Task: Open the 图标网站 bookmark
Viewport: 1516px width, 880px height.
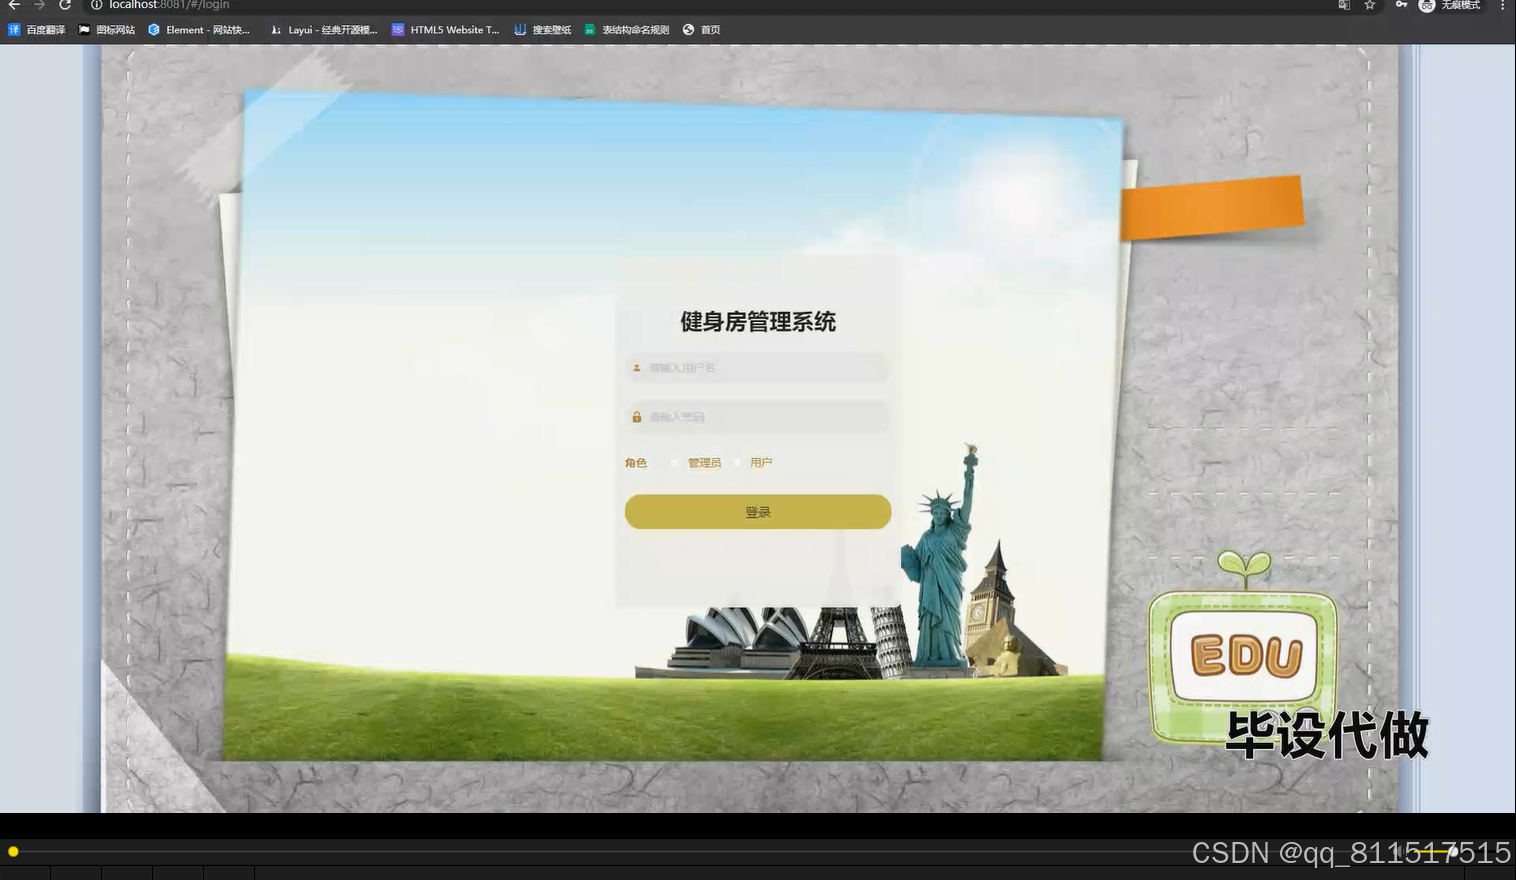Action: click(107, 30)
